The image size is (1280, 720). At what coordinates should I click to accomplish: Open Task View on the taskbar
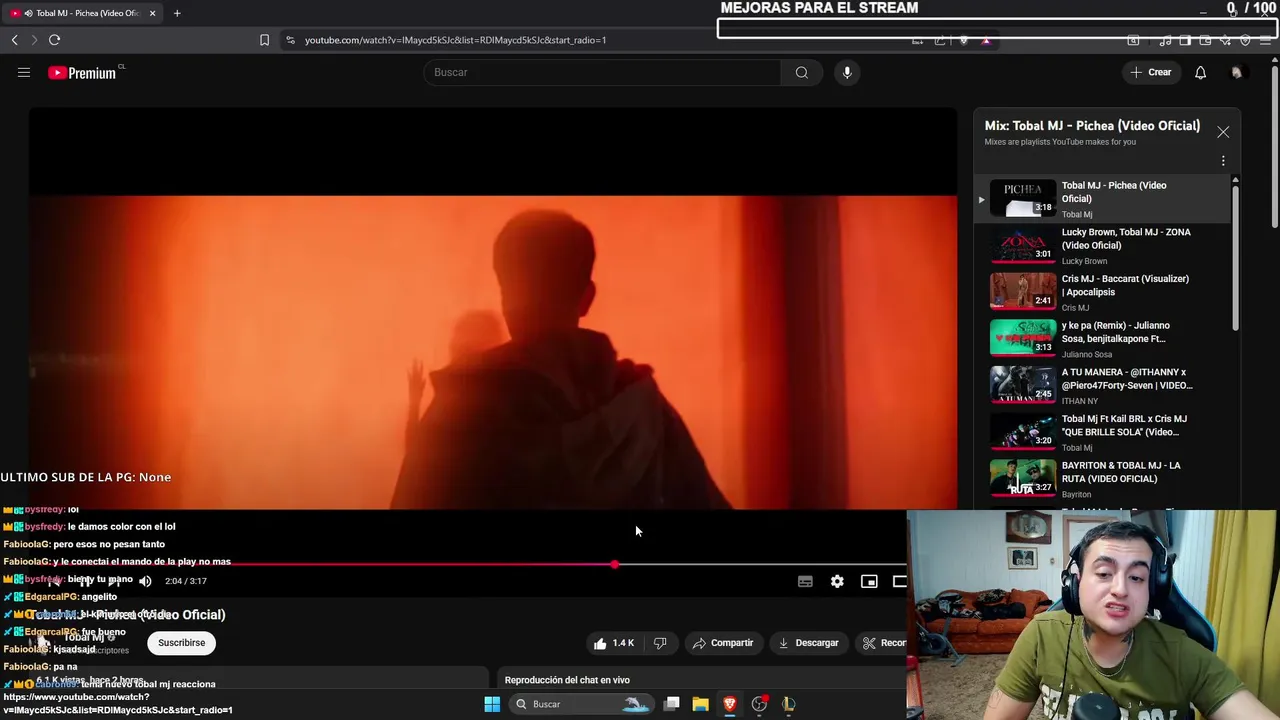[x=672, y=704]
